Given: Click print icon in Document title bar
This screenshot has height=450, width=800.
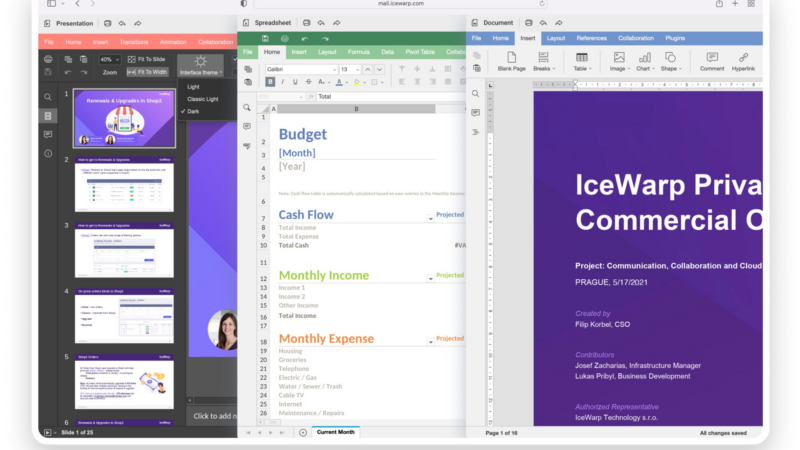Looking at the screenshot, I should (x=529, y=23).
